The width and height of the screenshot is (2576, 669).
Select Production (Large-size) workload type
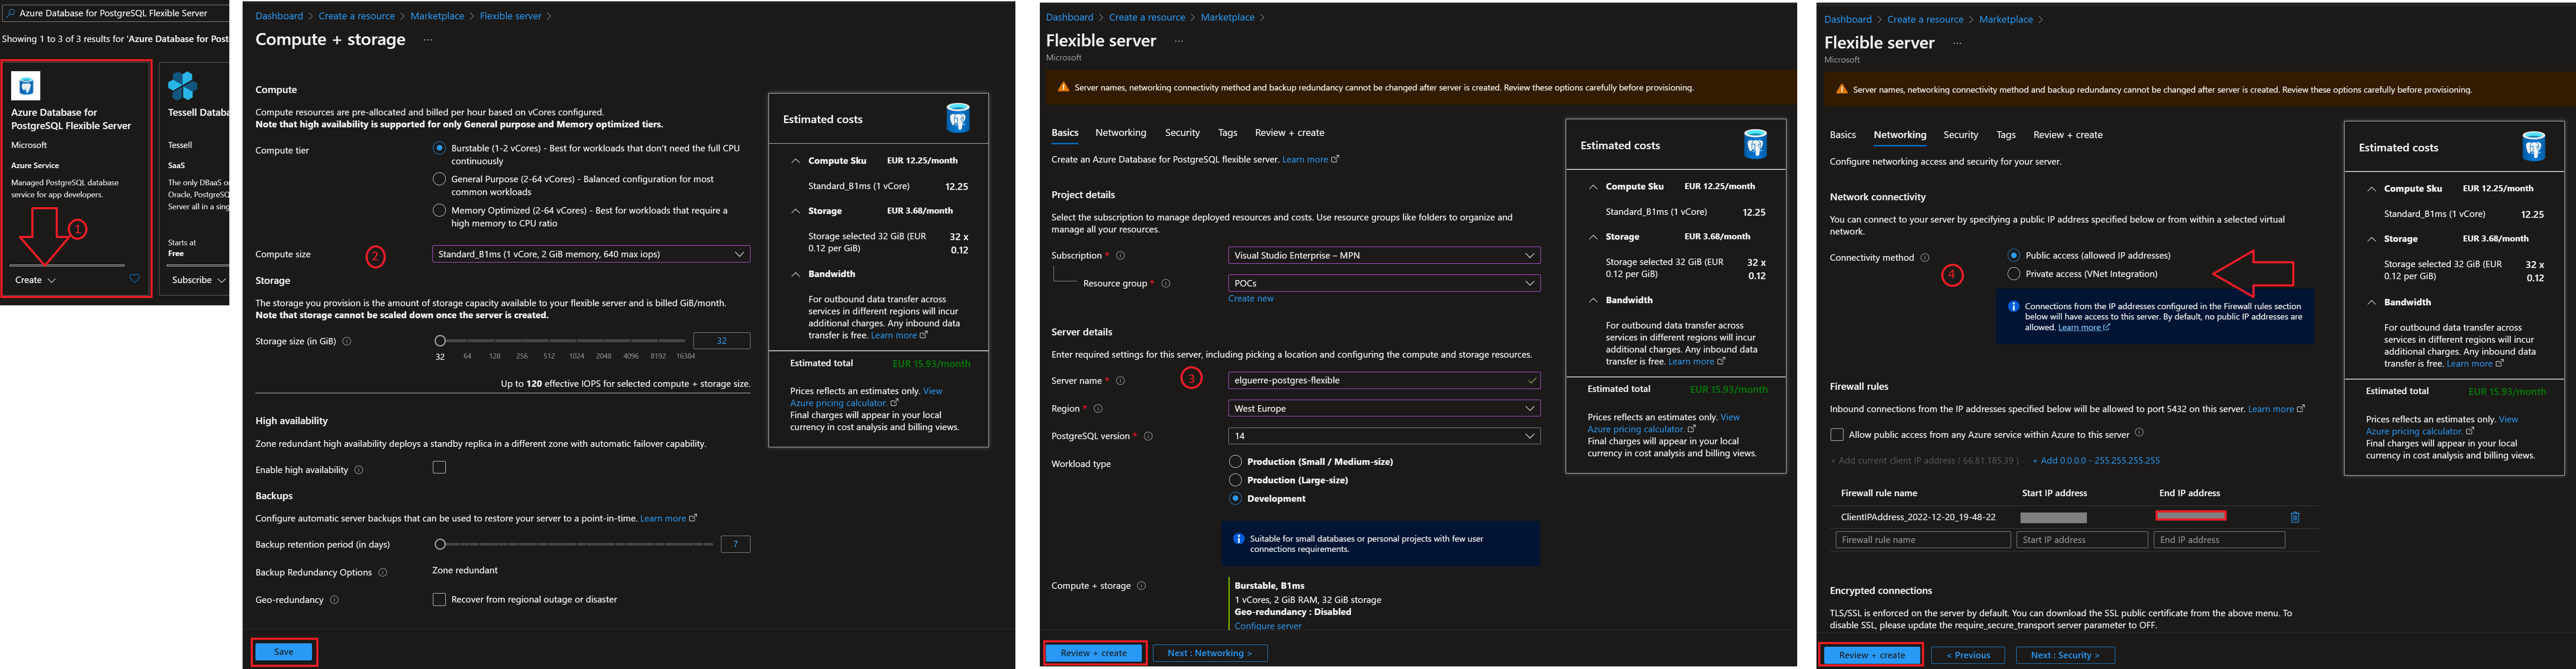[x=1235, y=480]
